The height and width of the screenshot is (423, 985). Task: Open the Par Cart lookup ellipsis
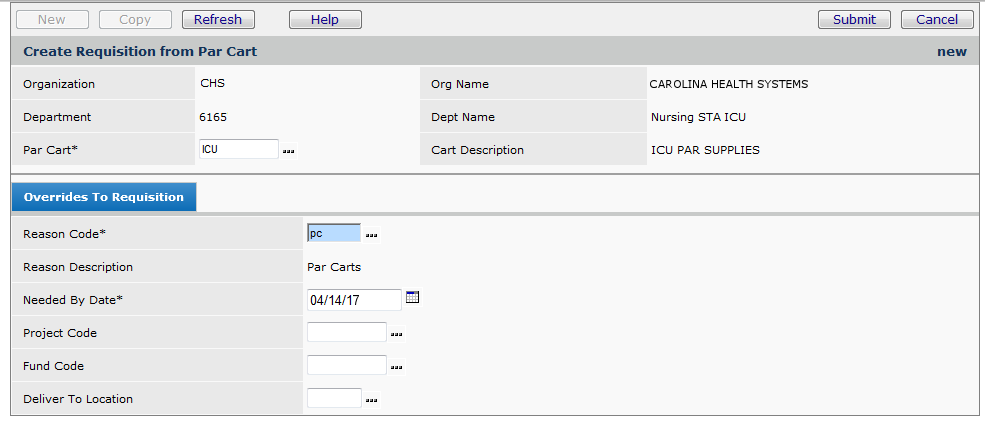pyautogui.click(x=289, y=150)
